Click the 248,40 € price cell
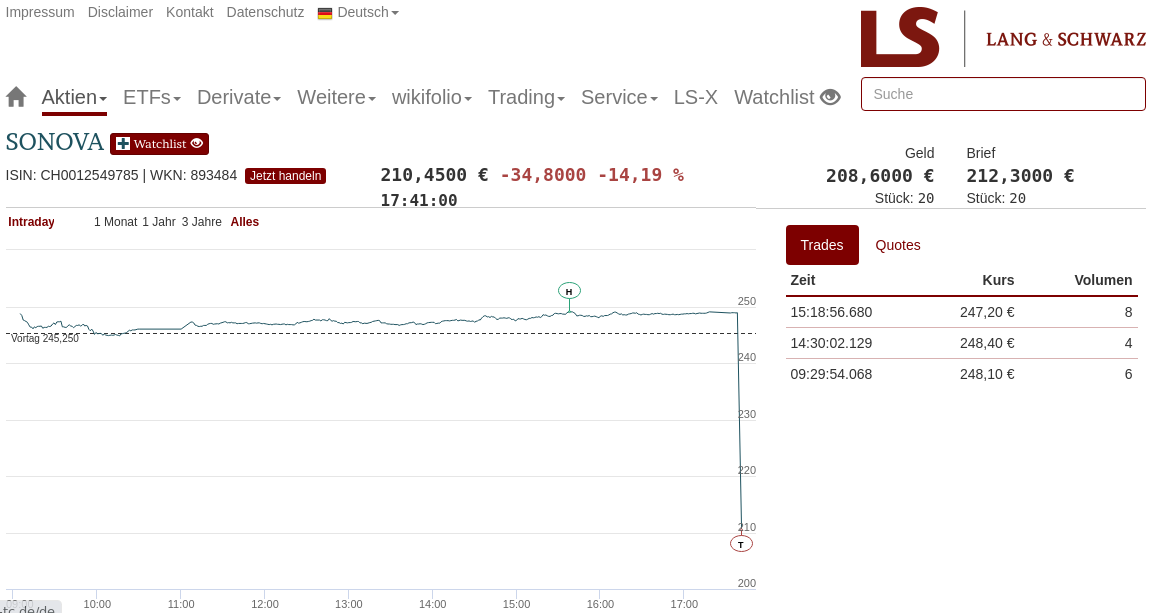 pos(987,343)
